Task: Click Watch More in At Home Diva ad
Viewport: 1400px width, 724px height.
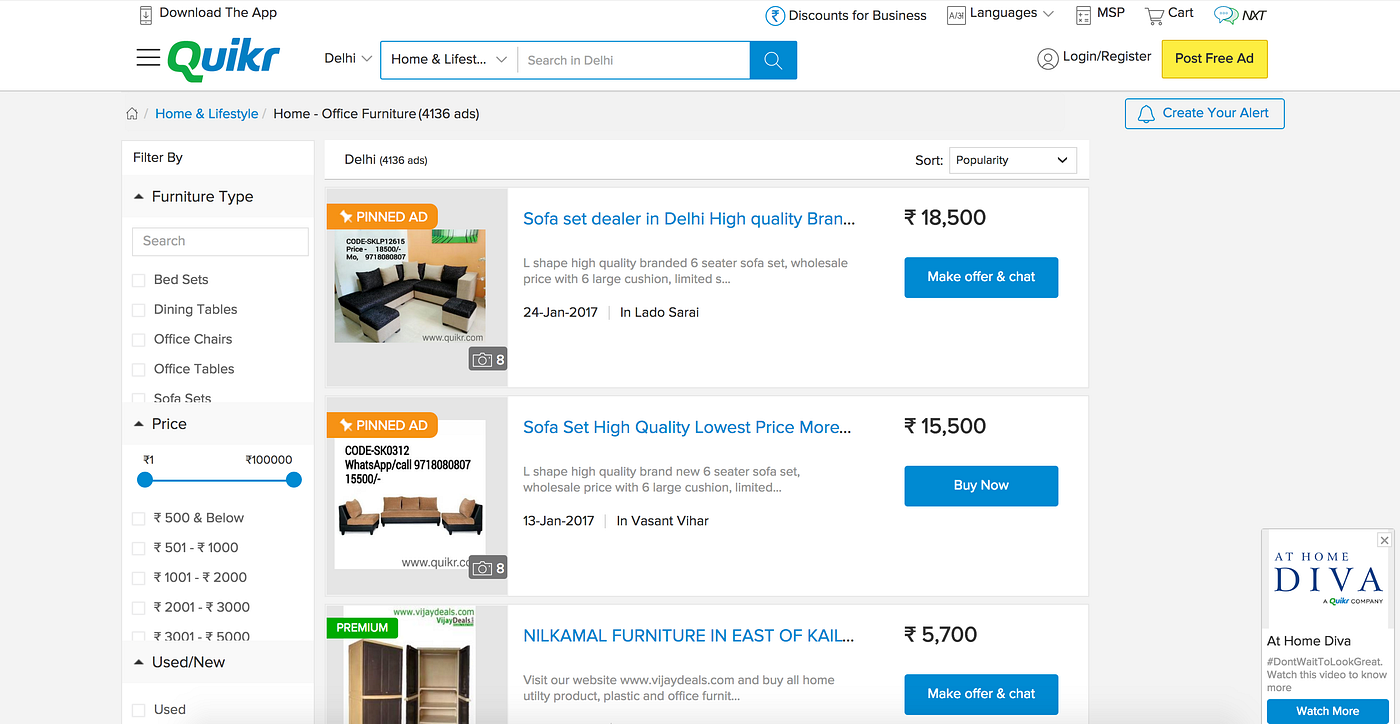Action: coord(1327,711)
